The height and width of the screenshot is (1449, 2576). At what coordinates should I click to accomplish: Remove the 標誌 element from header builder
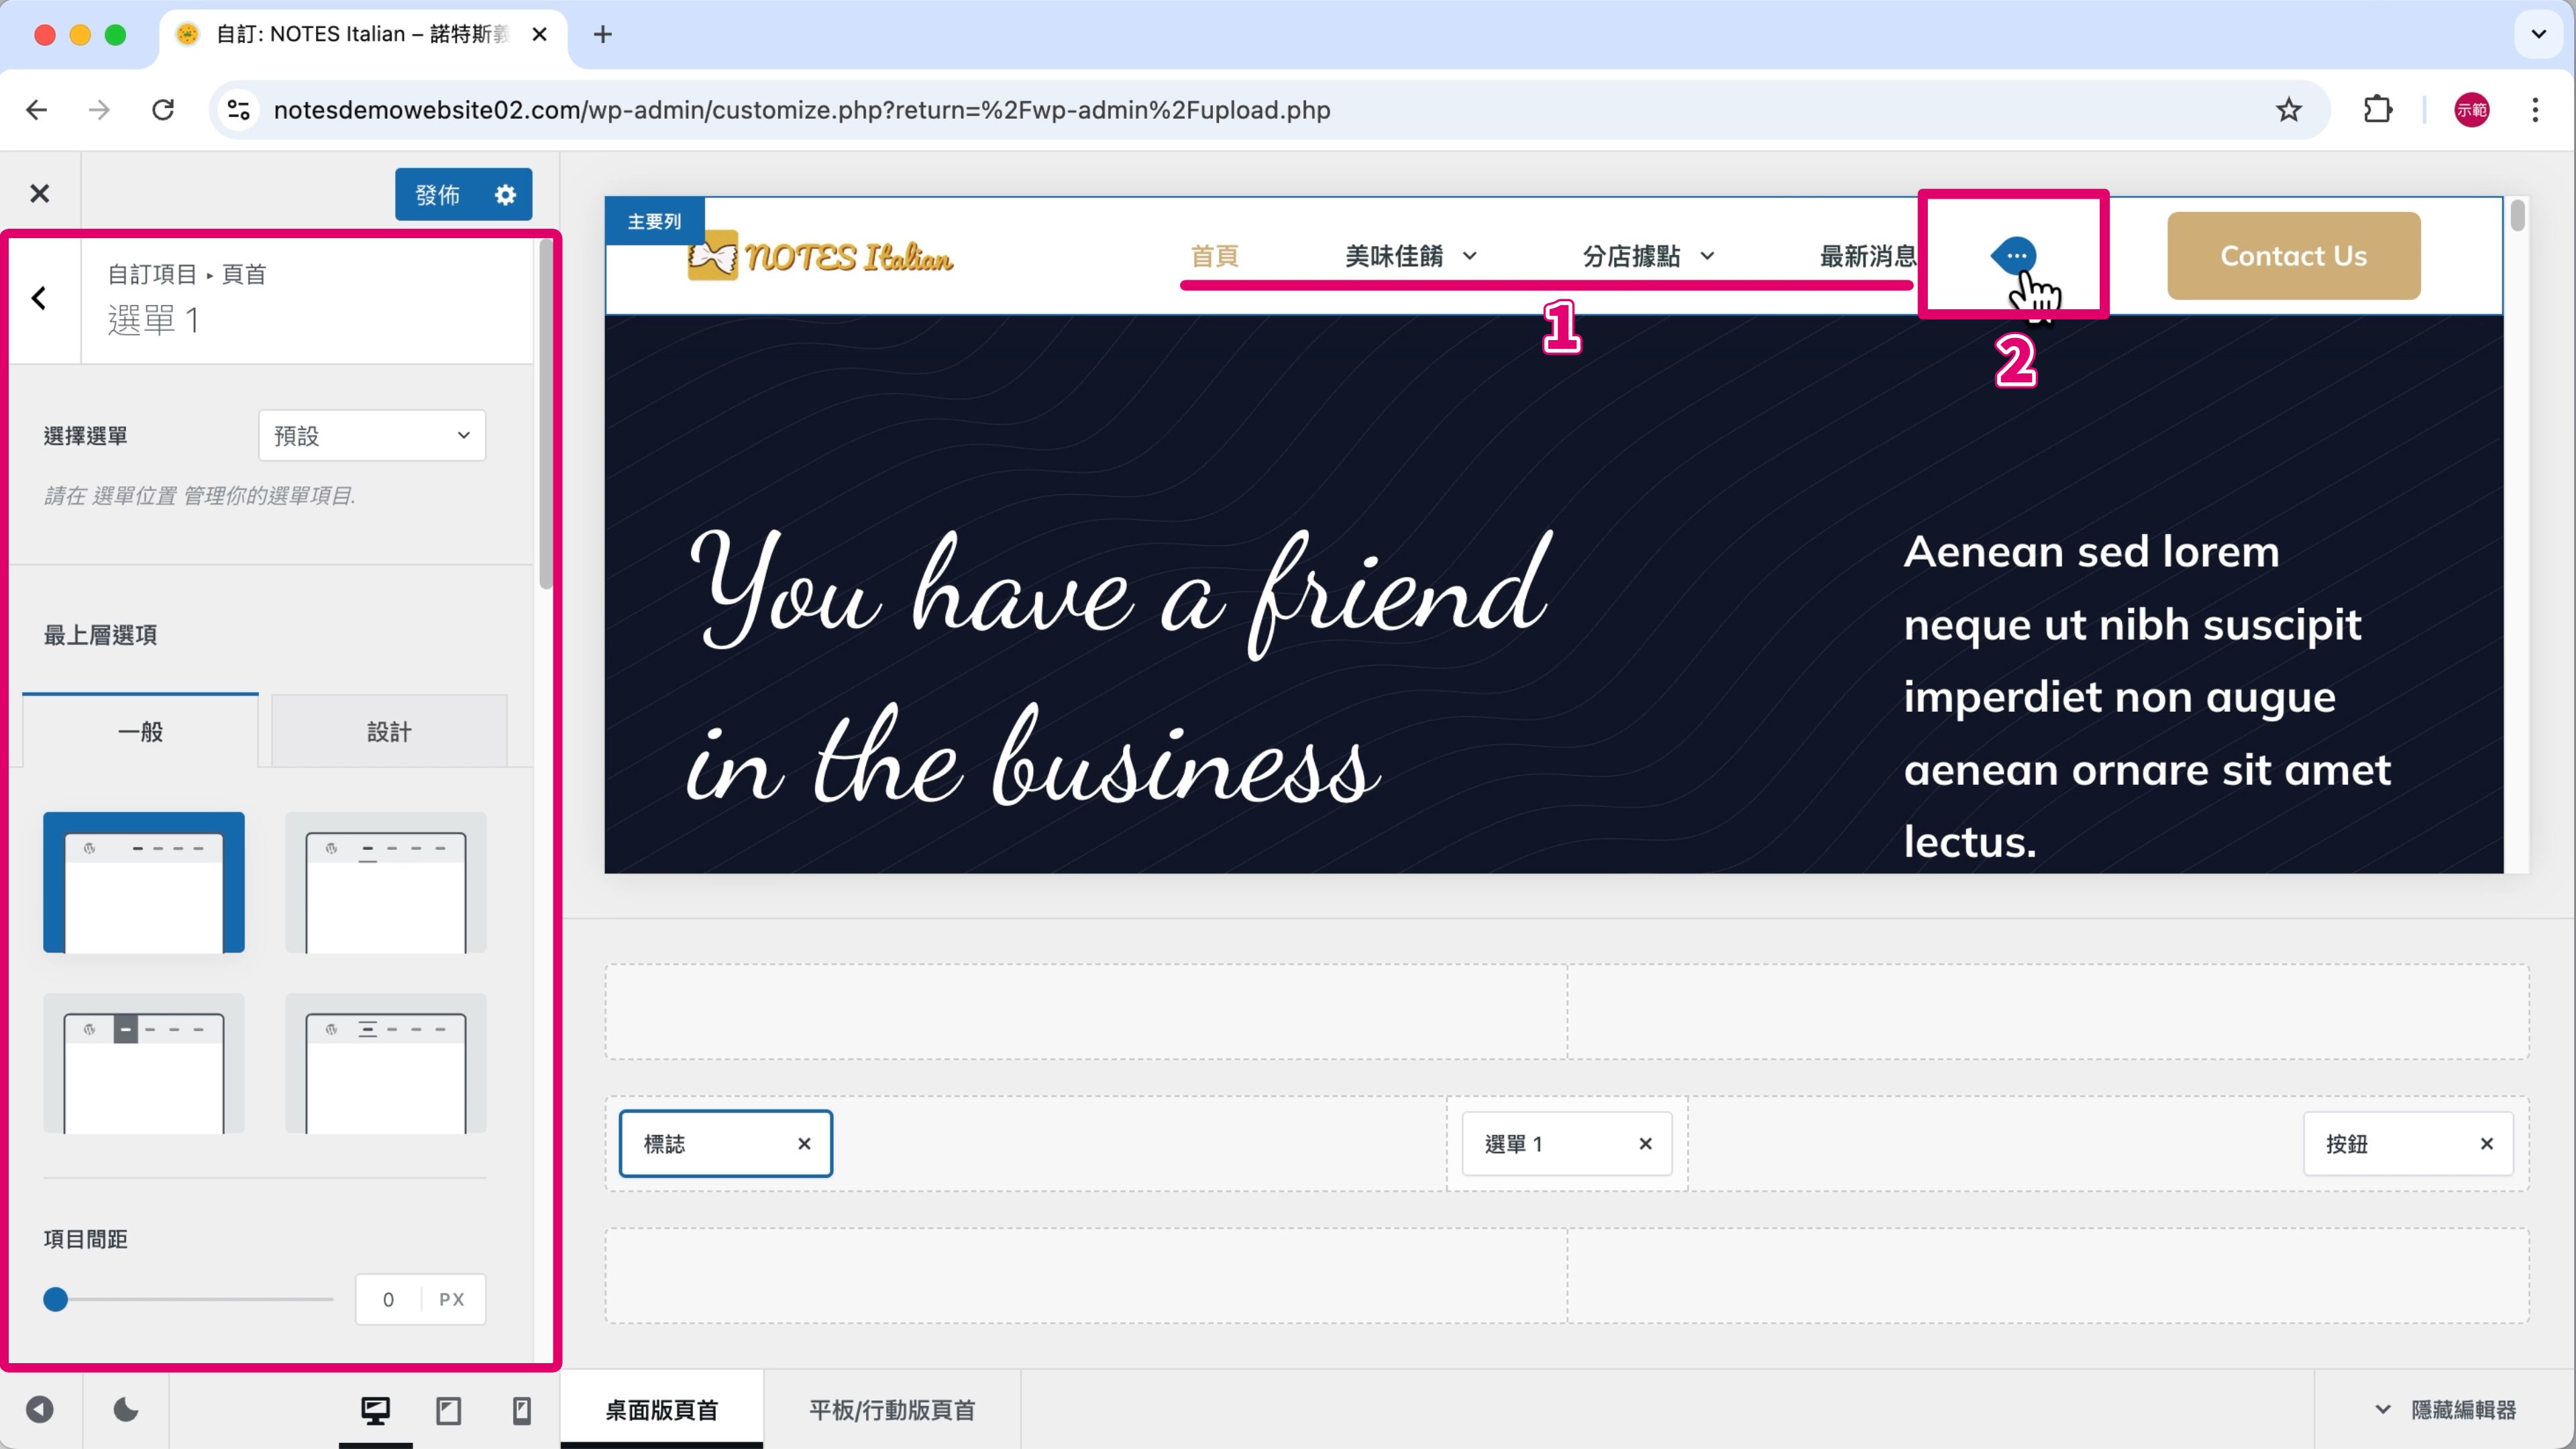(x=804, y=1143)
